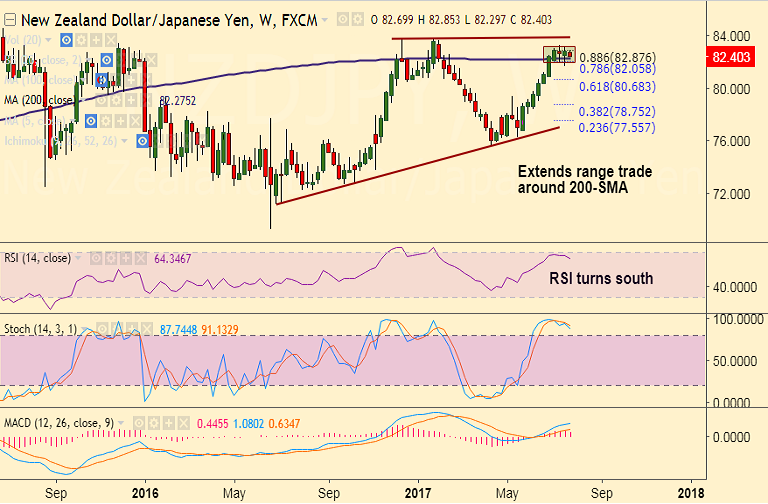Click plus icon beside Vol (20)
Viewport: 768px width, 504px height.
[96, 40]
